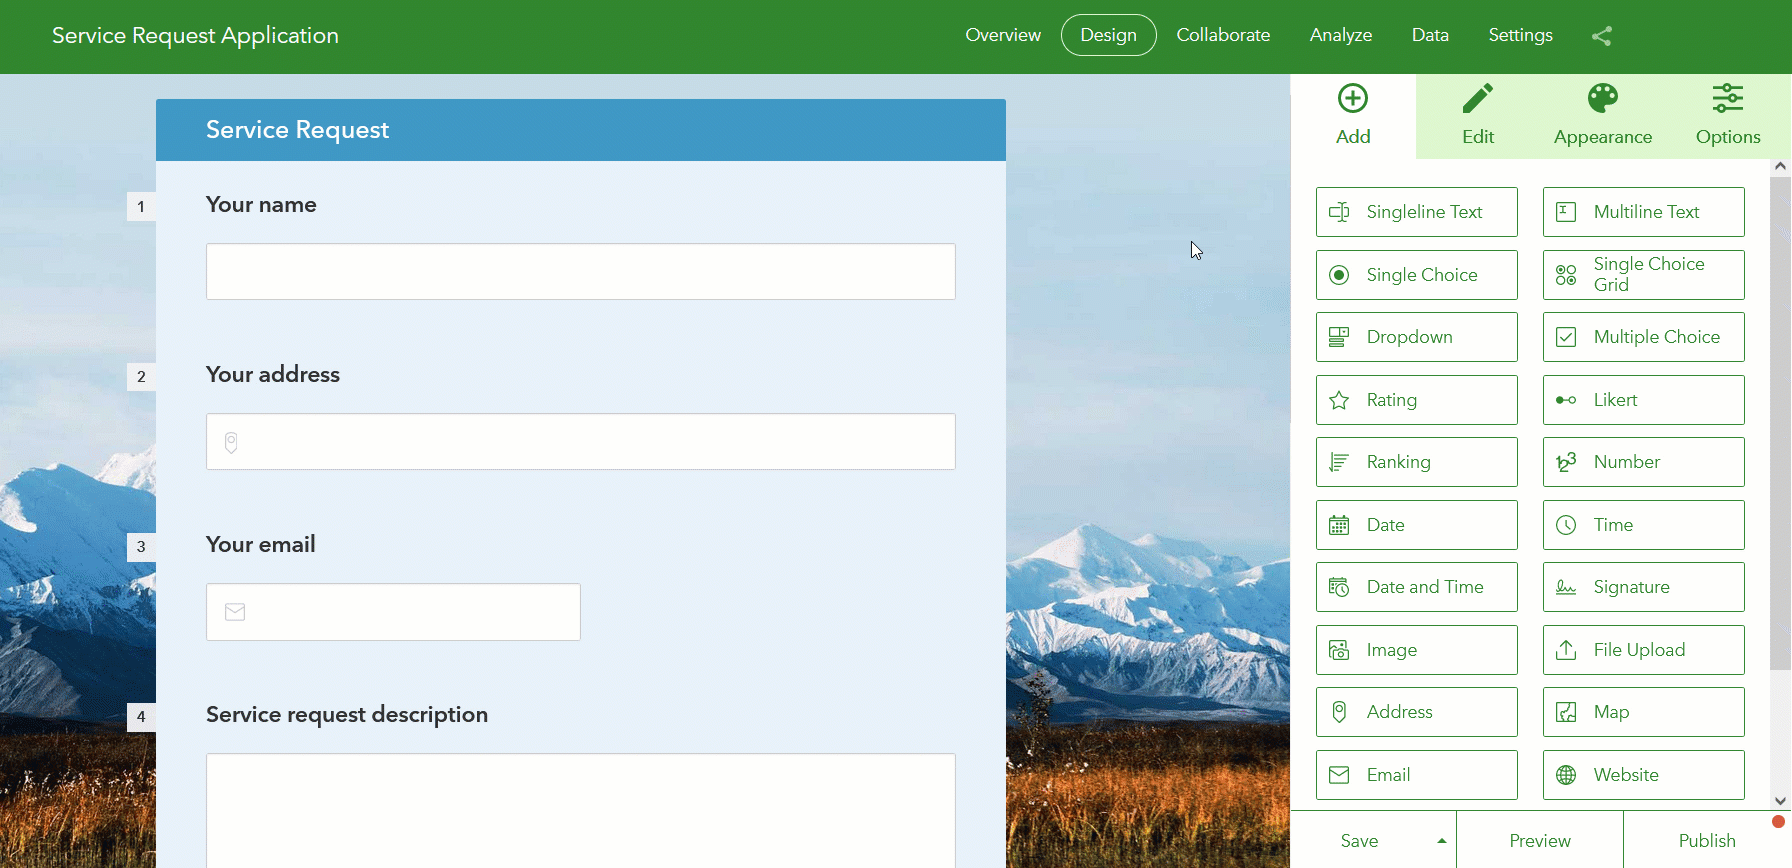1792x868 pixels.
Task: Click the Your email input field
Action: (x=393, y=612)
